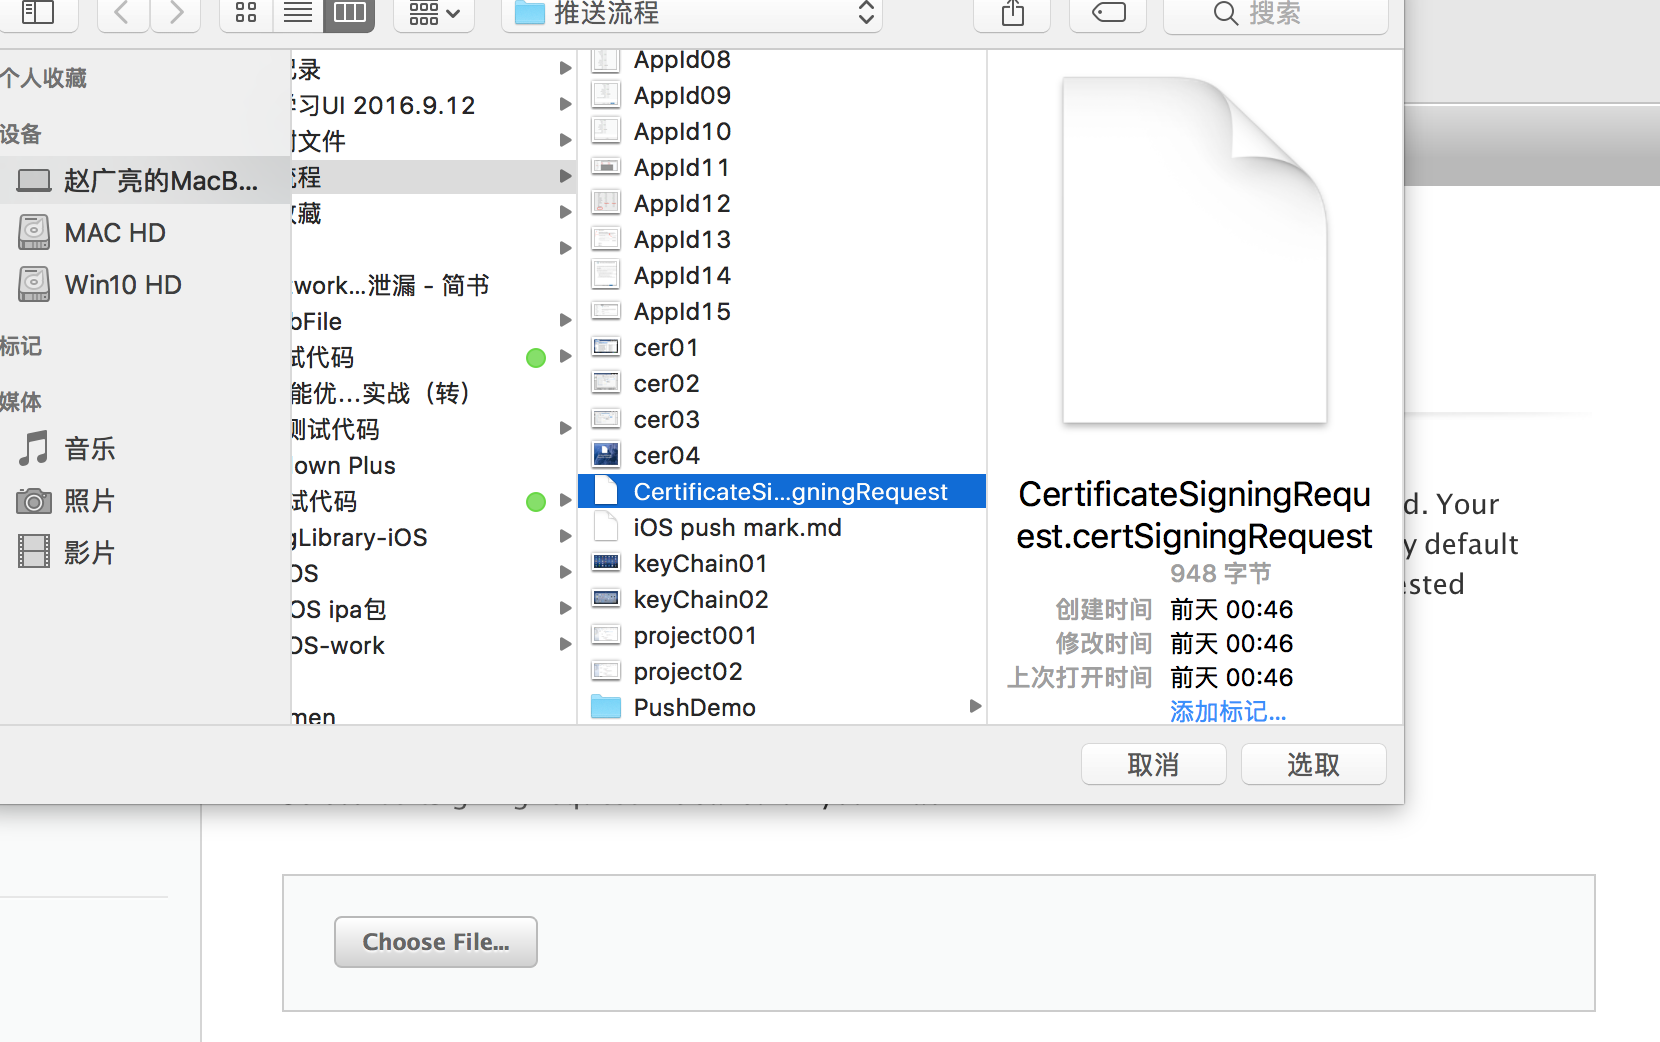The image size is (1660, 1042).
Task: Open 影片 movies in sidebar
Action: (x=89, y=553)
